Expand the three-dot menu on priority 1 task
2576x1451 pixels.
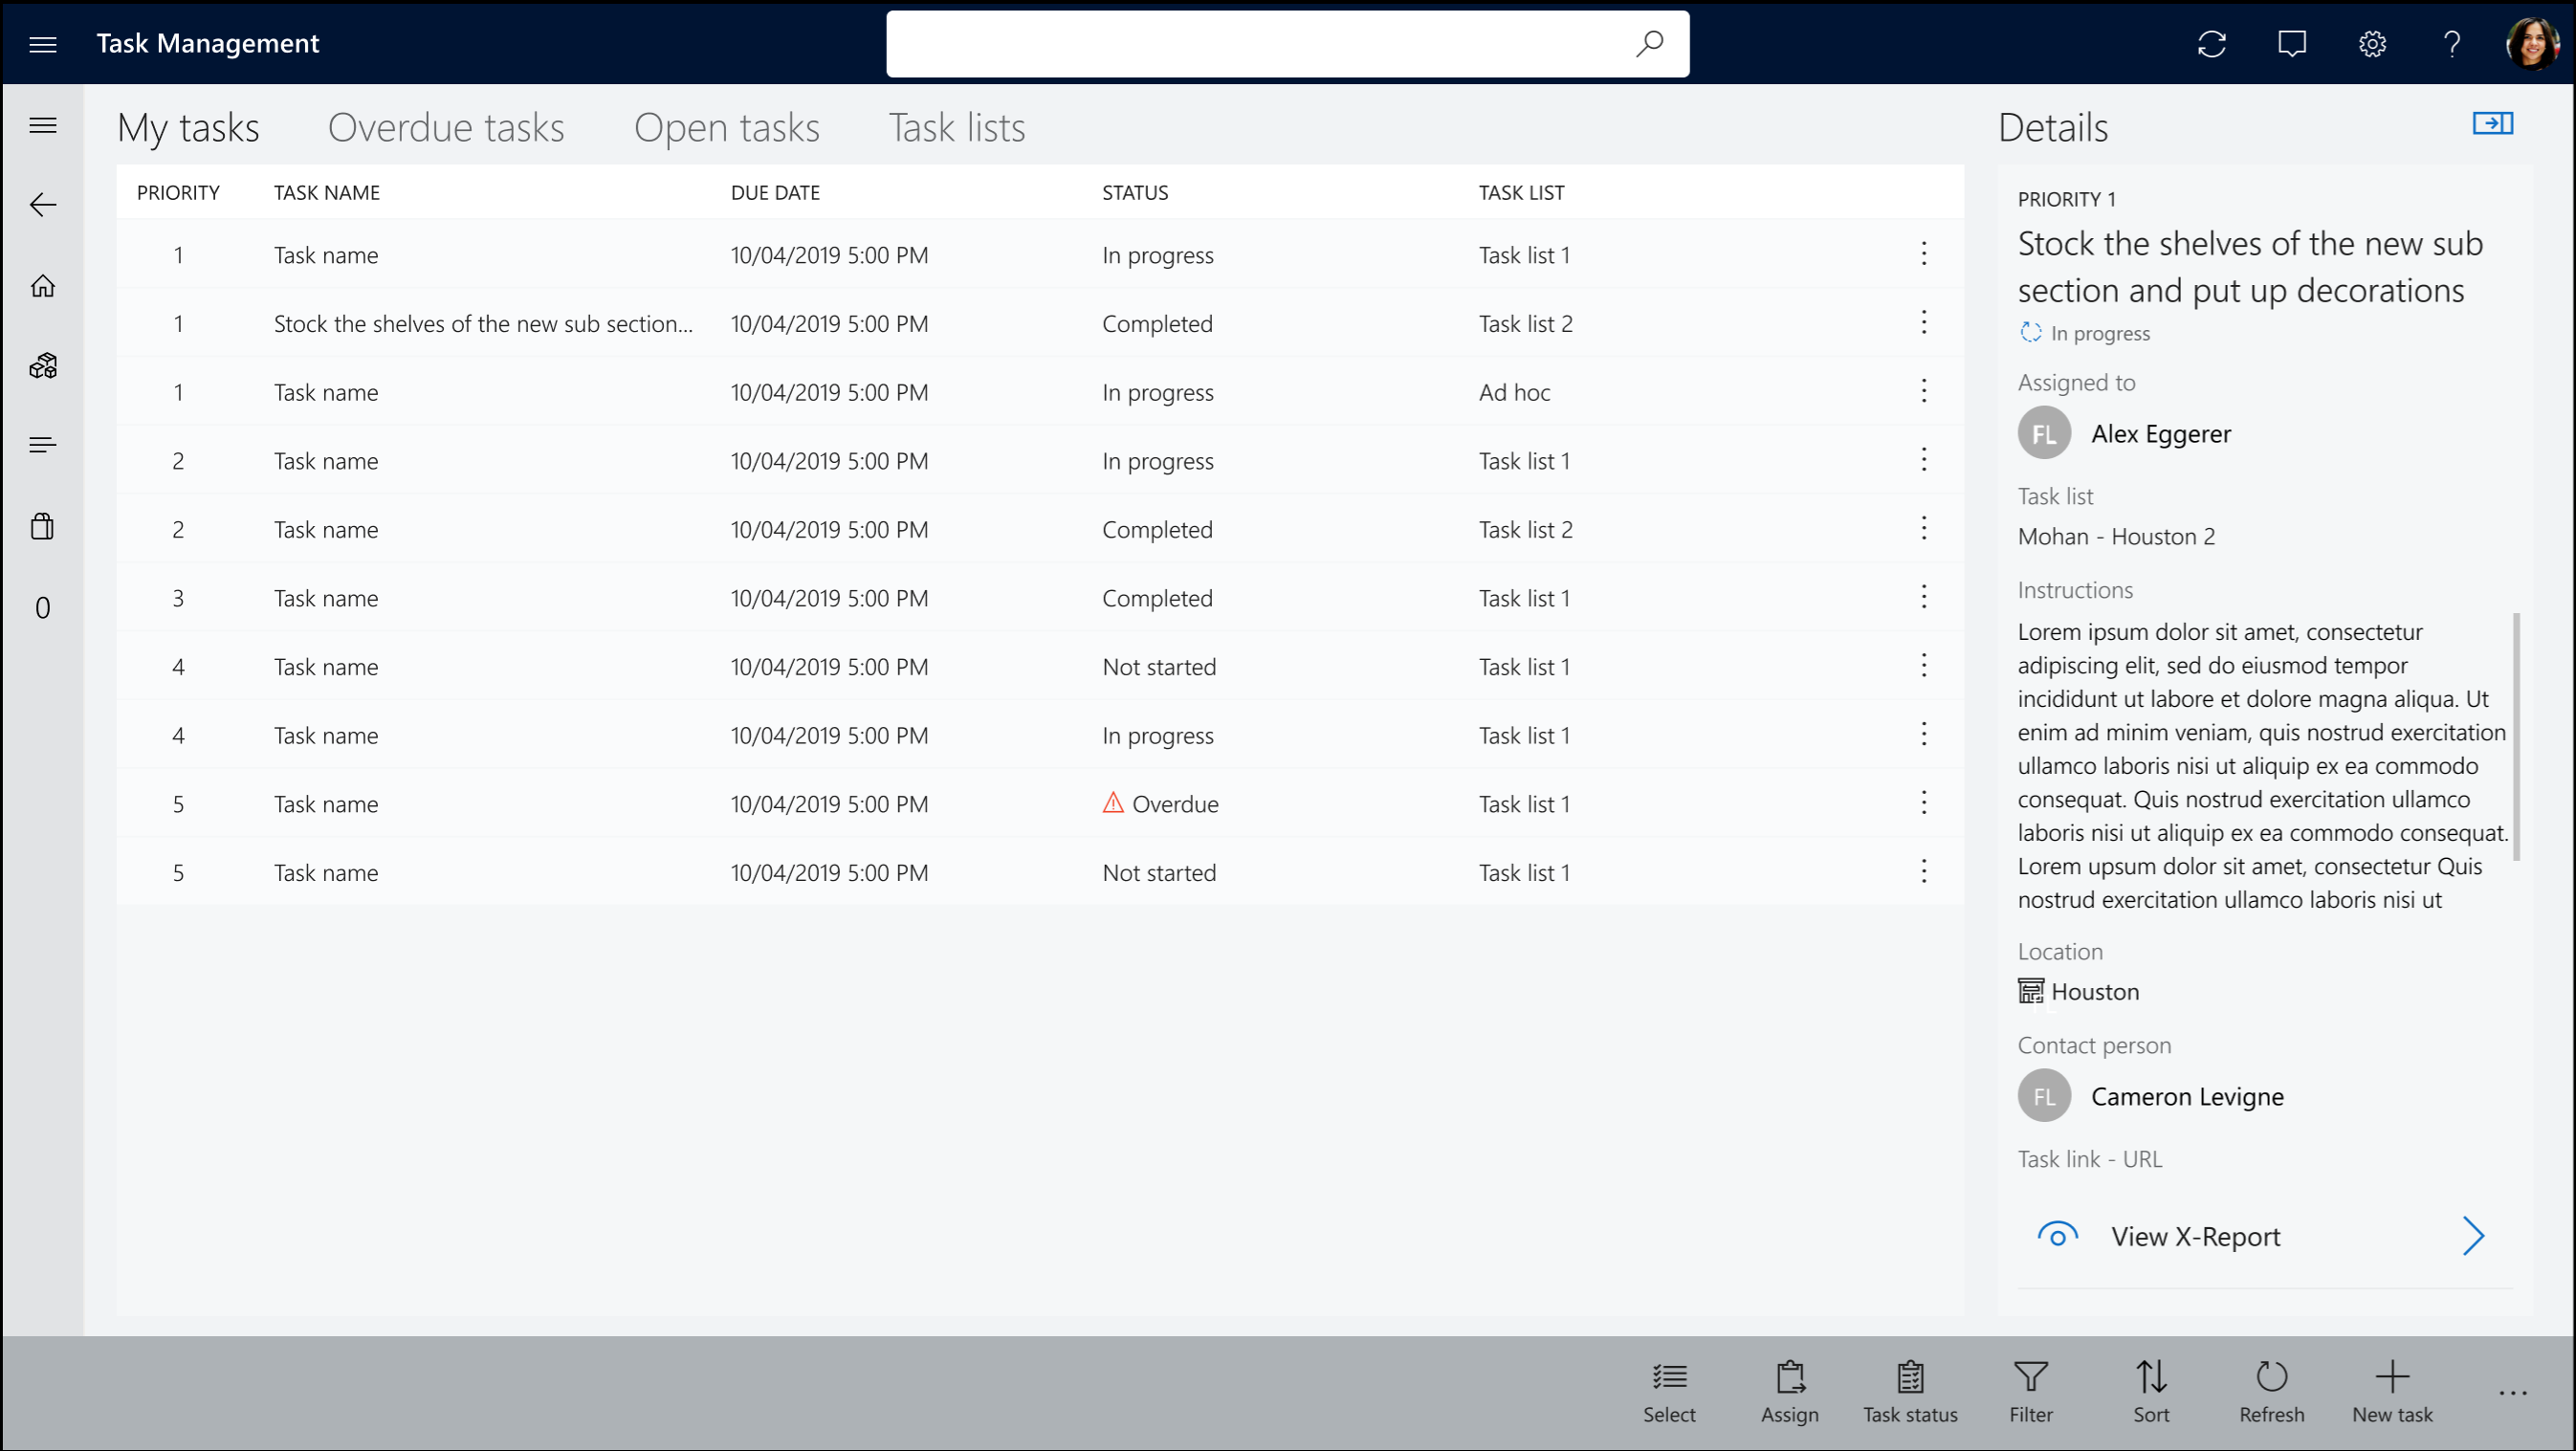click(1924, 253)
